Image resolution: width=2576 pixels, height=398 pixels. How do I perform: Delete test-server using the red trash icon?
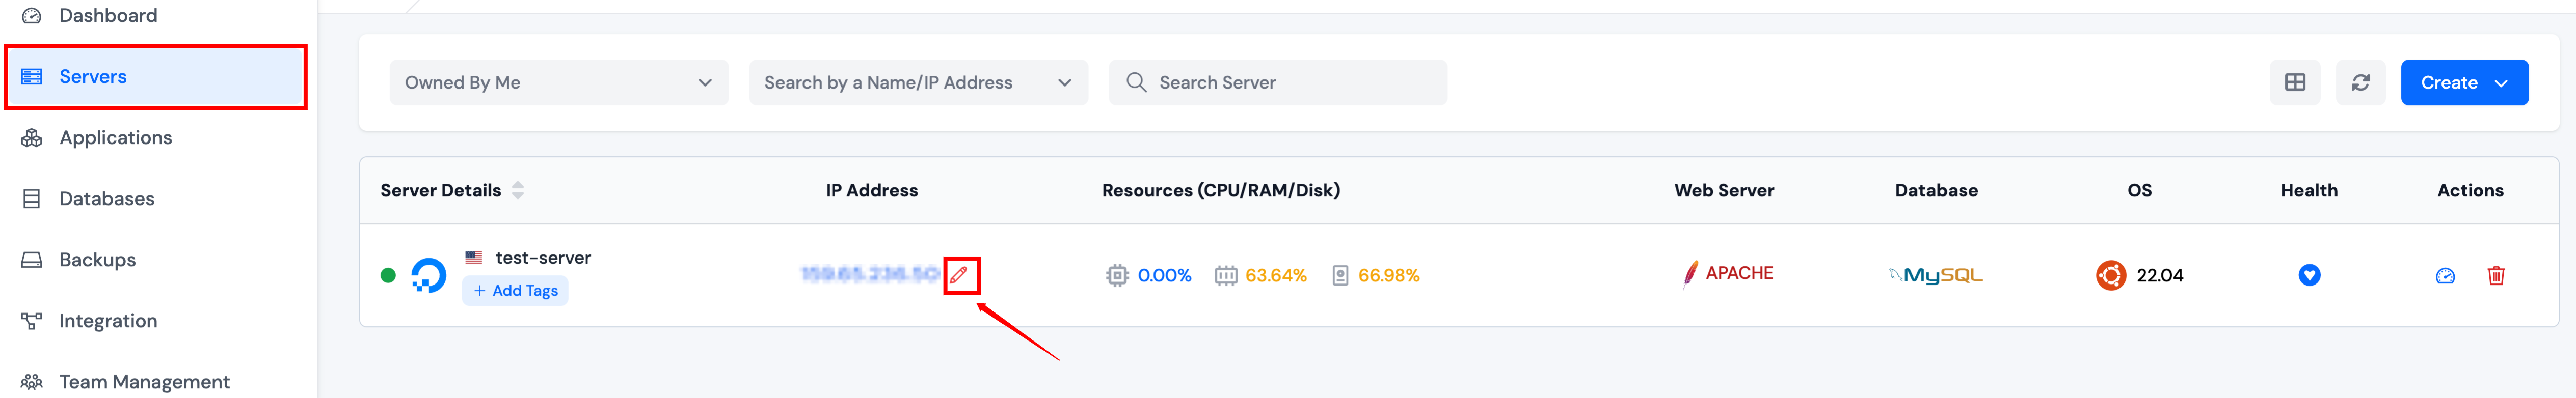tap(2495, 275)
